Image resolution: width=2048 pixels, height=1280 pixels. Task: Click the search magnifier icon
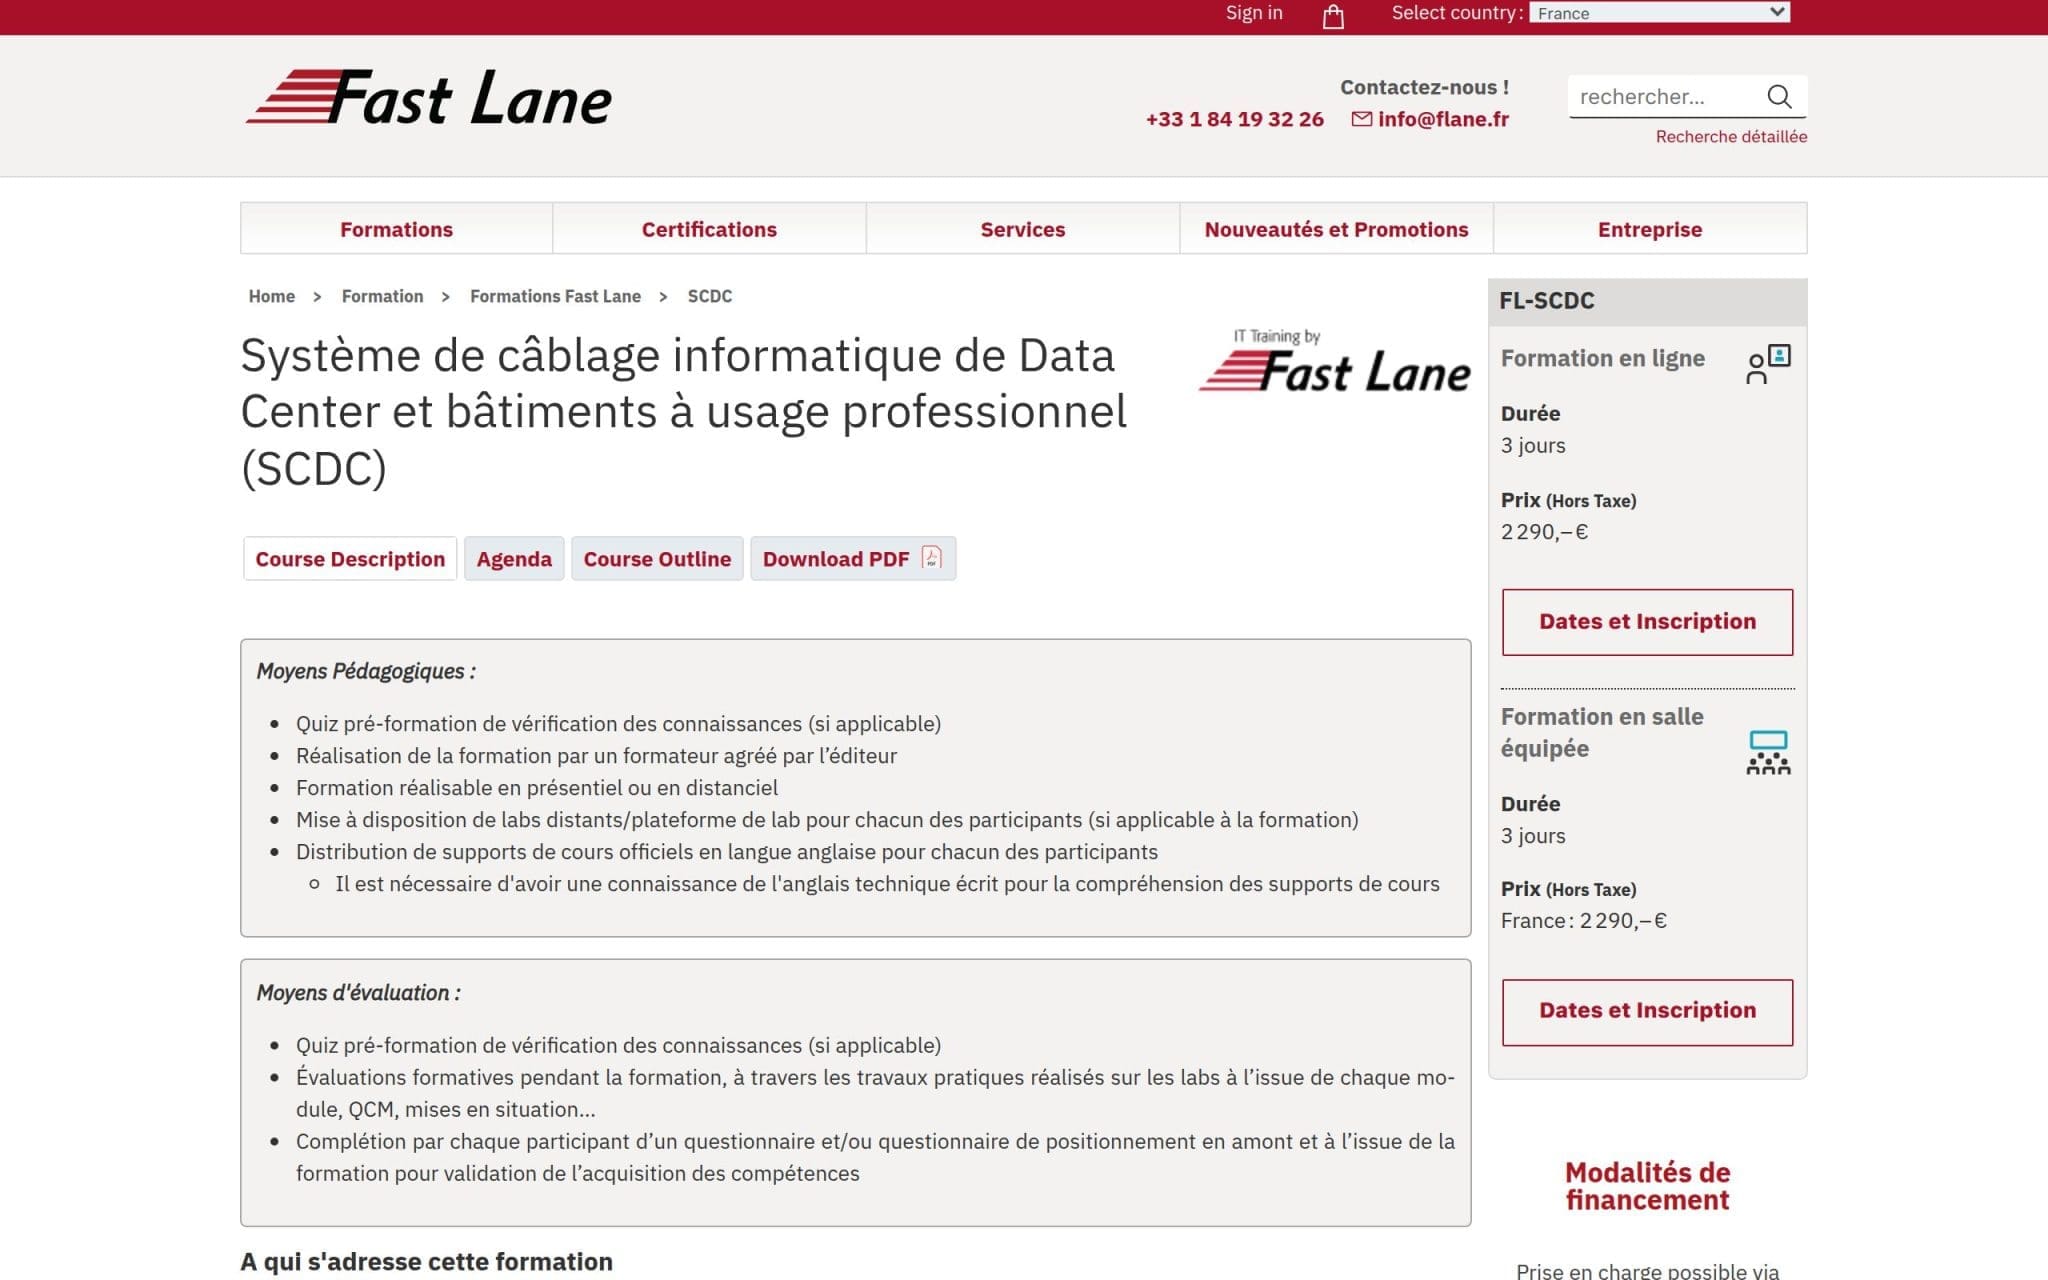(x=1779, y=96)
